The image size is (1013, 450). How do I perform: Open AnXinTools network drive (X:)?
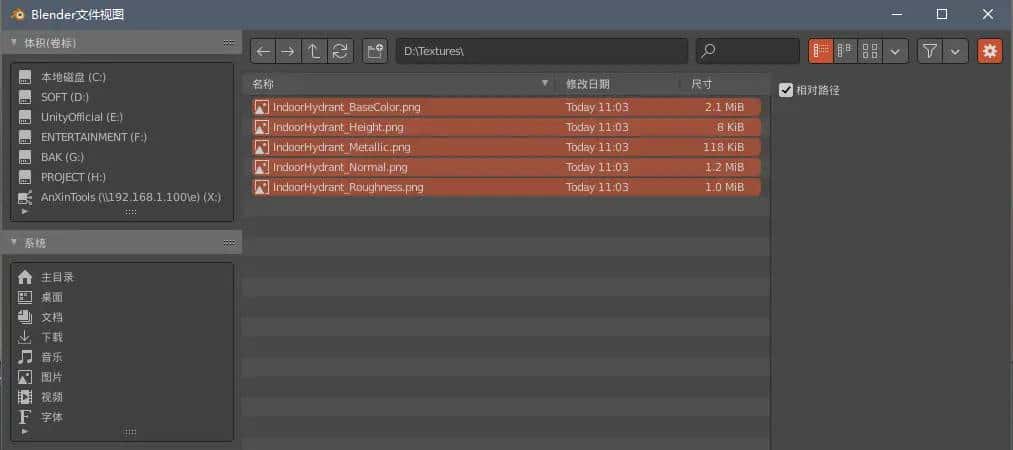pos(121,197)
